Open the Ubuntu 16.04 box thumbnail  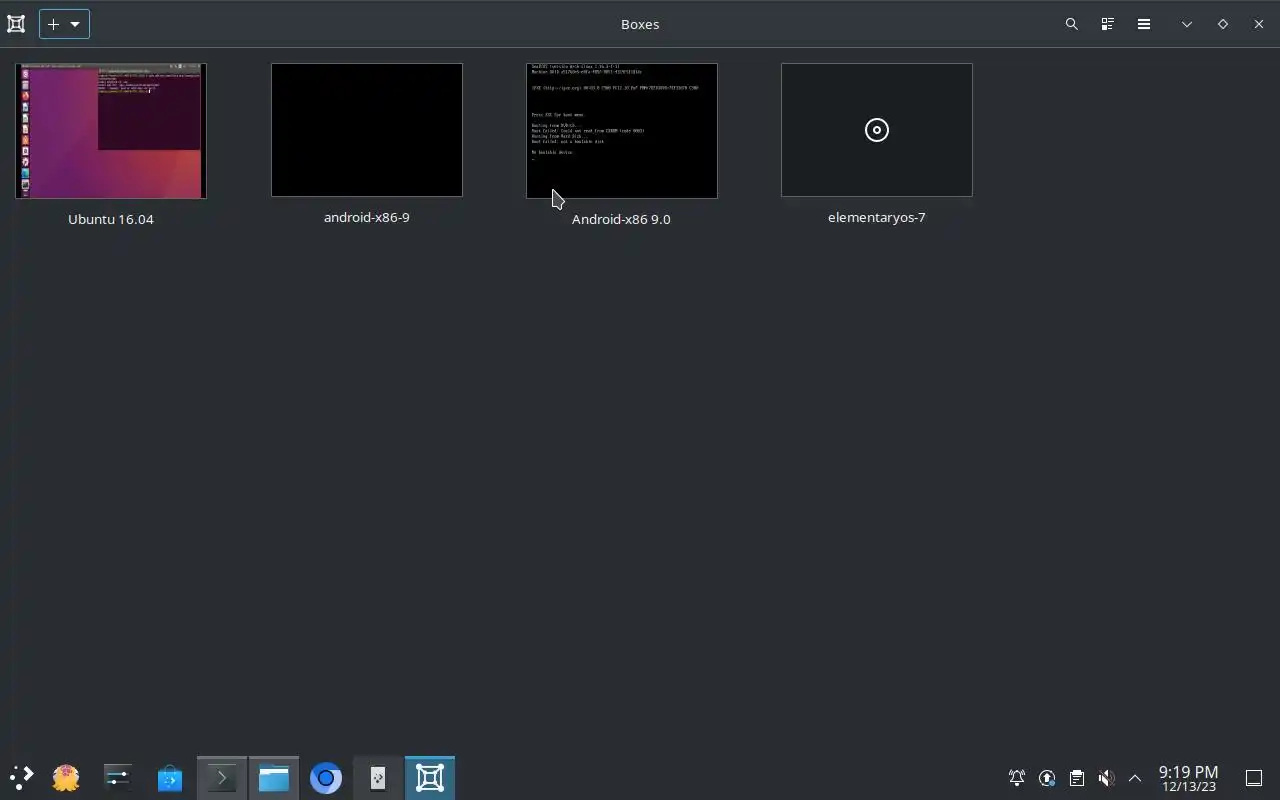pyautogui.click(x=111, y=131)
